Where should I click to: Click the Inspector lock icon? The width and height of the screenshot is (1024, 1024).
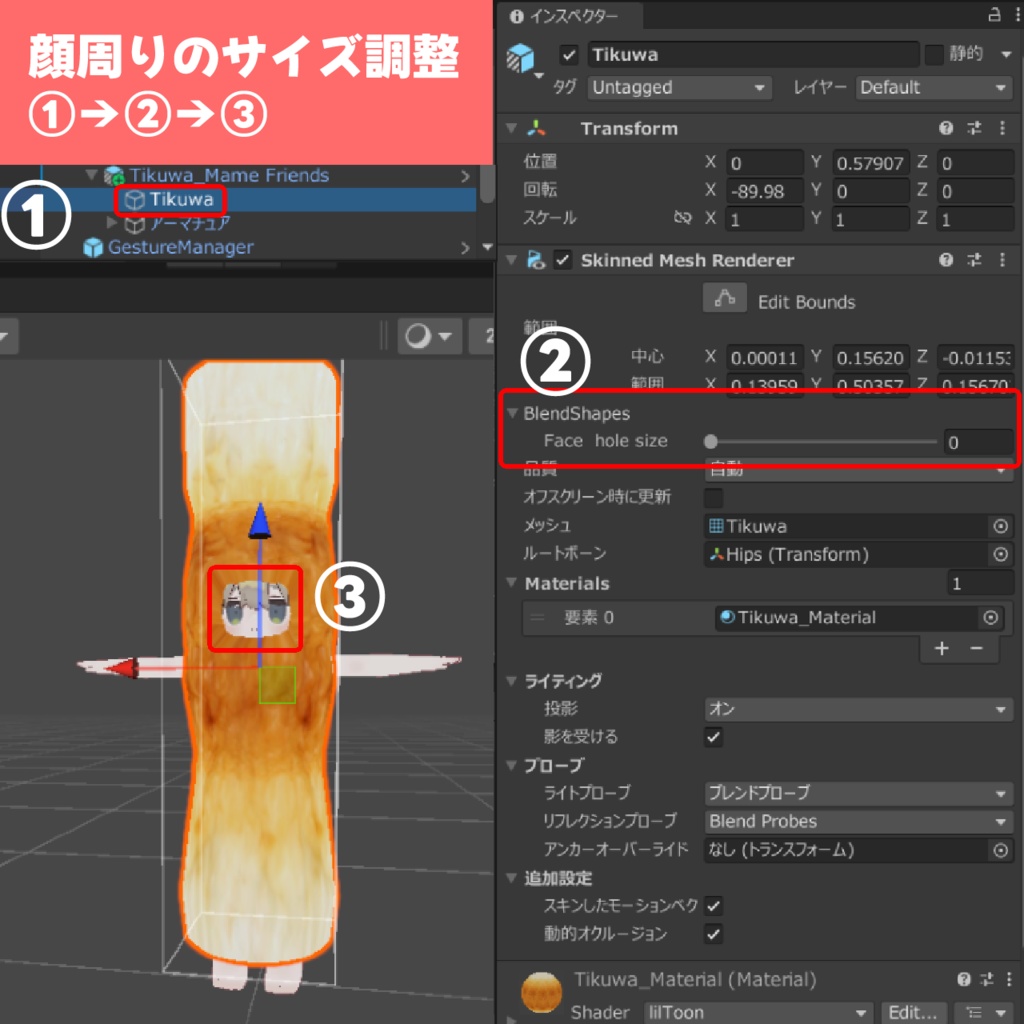[x=994, y=14]
